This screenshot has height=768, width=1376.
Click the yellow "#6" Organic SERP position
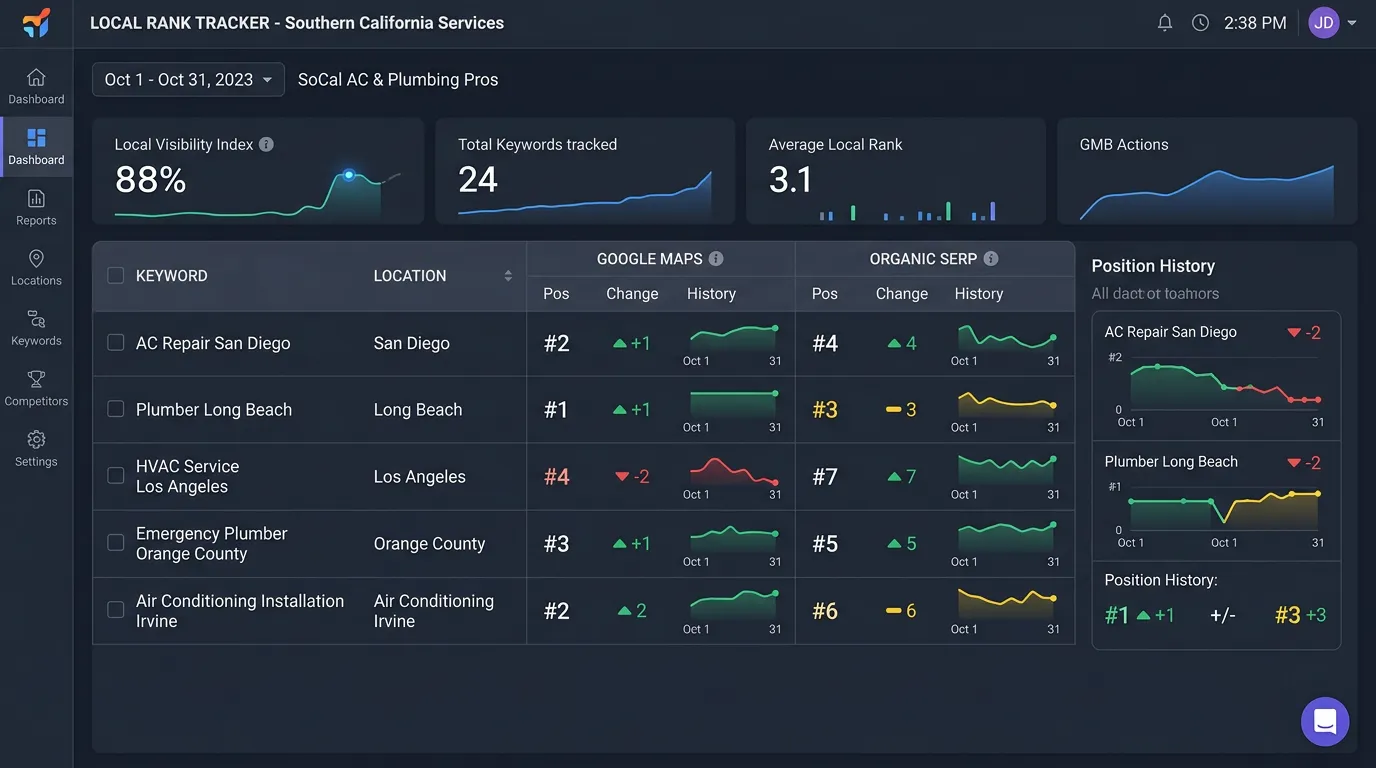[825, 611]
